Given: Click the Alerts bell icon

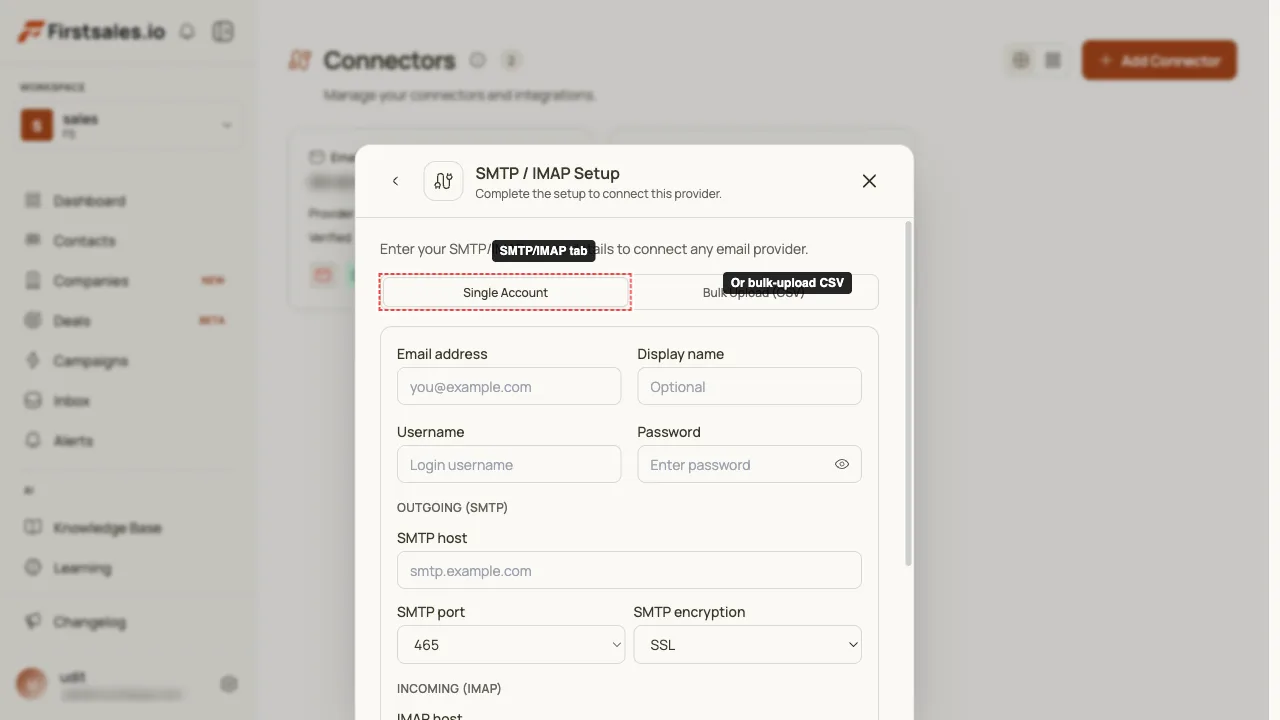Looking at the screenshot, I should tap(33, 441).
